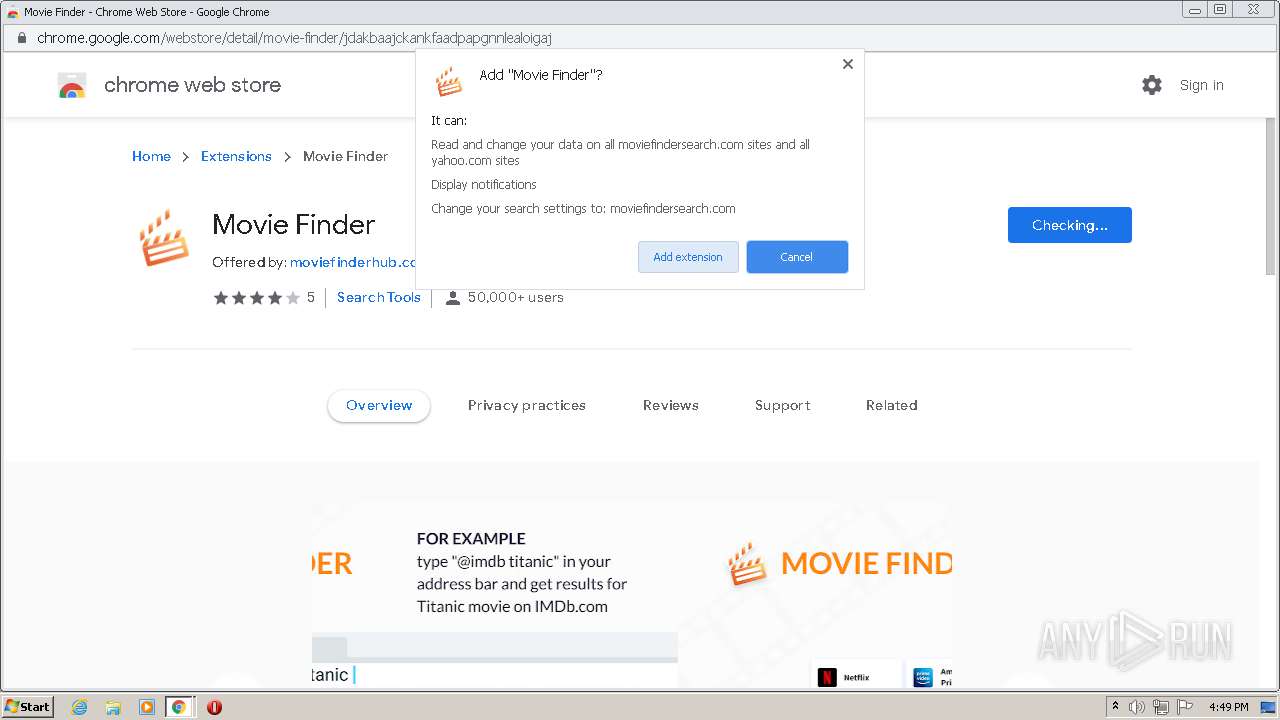Select the Overview tab

pyautogui.click(x=379, y=405)
